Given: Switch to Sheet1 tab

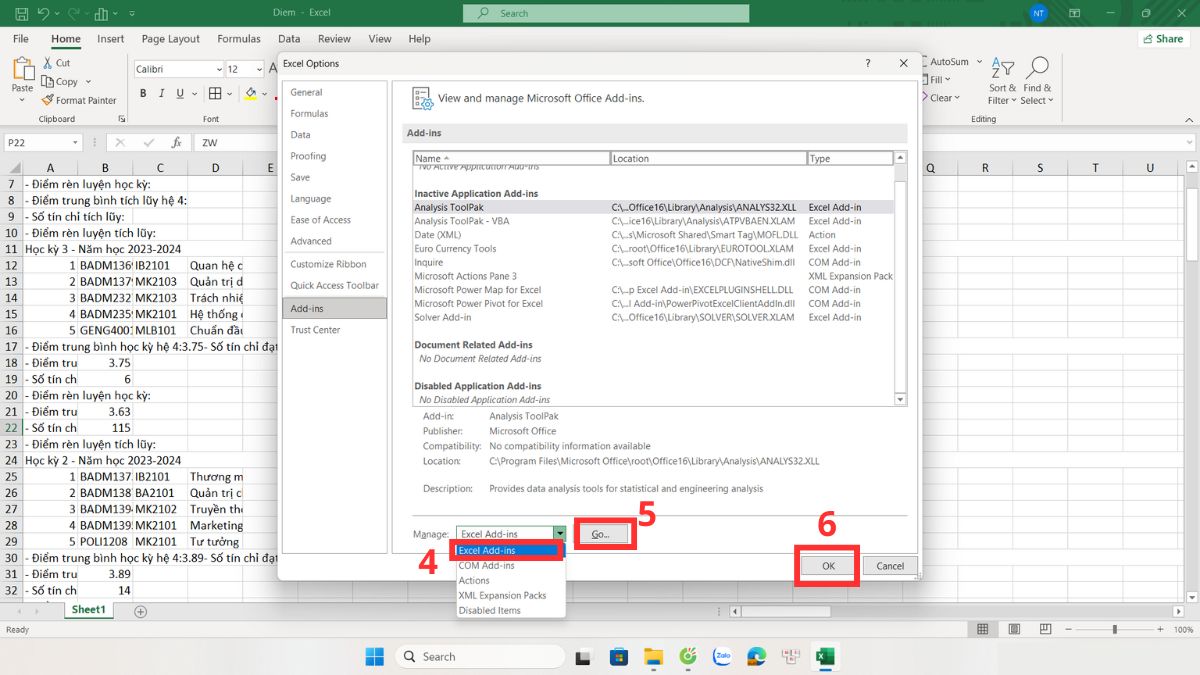Looking at the screenshot, I should tap(88, 610).
